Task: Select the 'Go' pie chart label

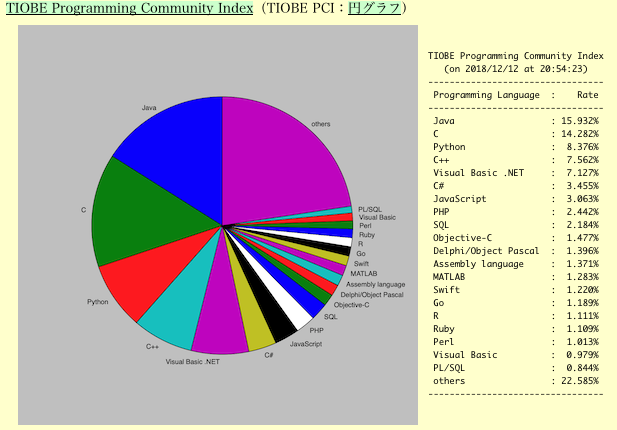Action: [361, 254]
